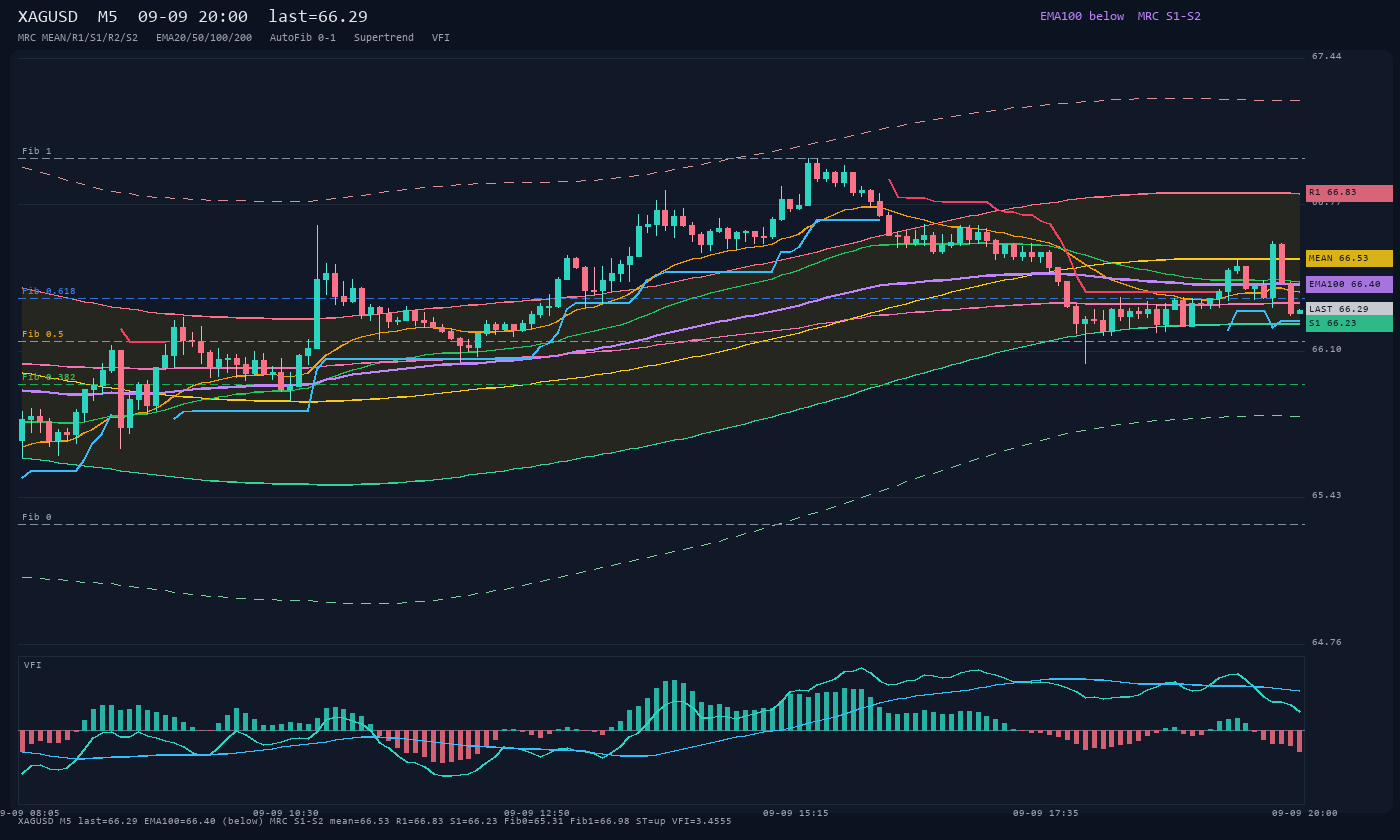The width and height of the screenshot is (1400, 840).
Task: Click the '09-09 10:30' time axis label
Action: pyautogui.click(x=286, y=813)
